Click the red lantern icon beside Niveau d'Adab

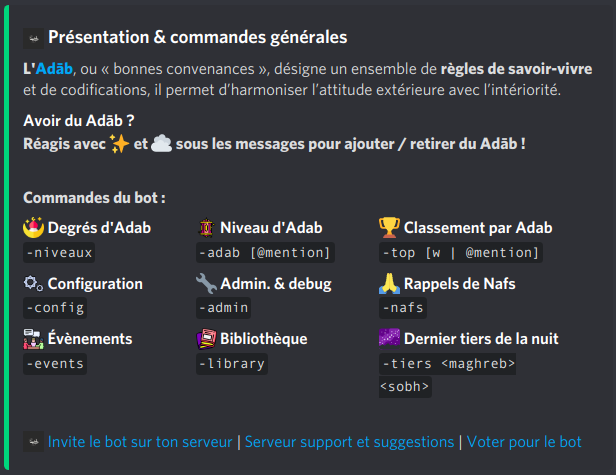pyautogui.click(x=207, y=228)
